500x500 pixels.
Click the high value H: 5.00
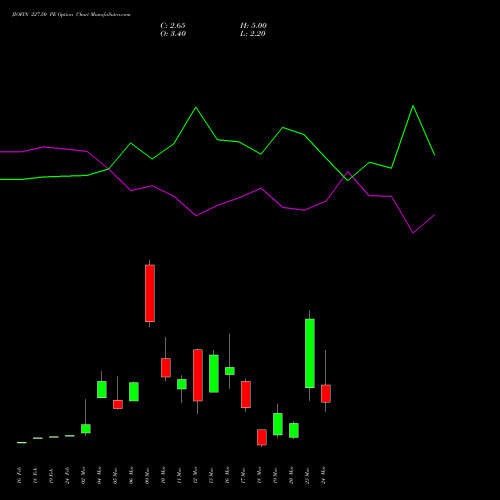253,26
